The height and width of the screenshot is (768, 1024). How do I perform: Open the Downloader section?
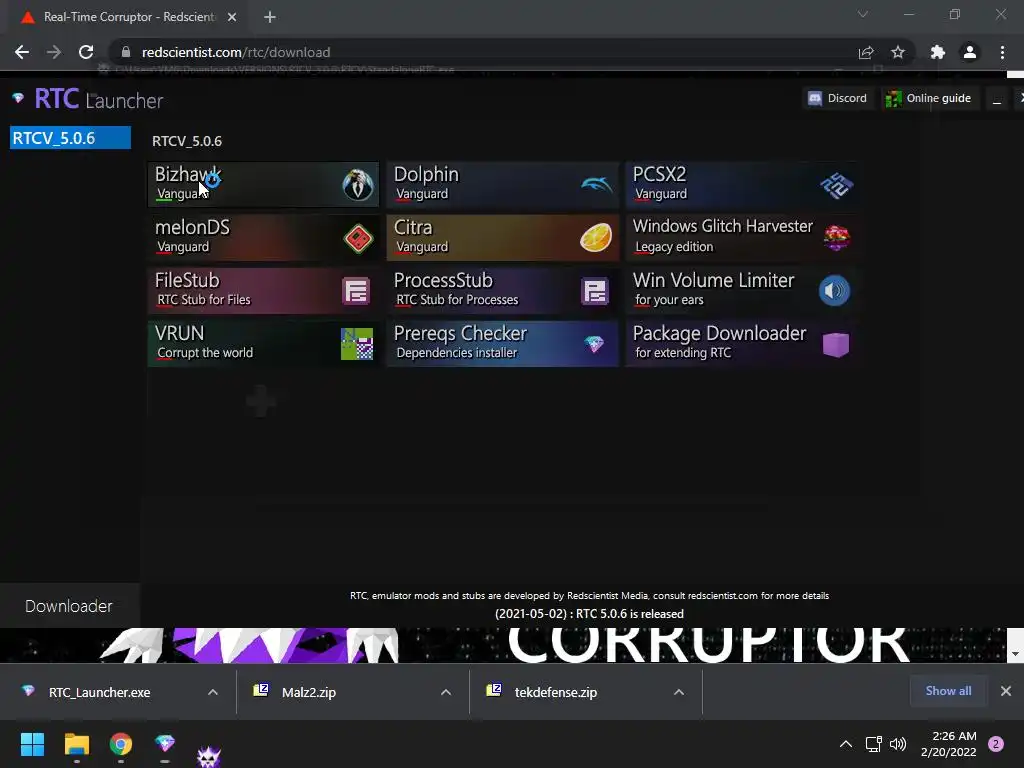pyautogui.click(x=69, y=606)
